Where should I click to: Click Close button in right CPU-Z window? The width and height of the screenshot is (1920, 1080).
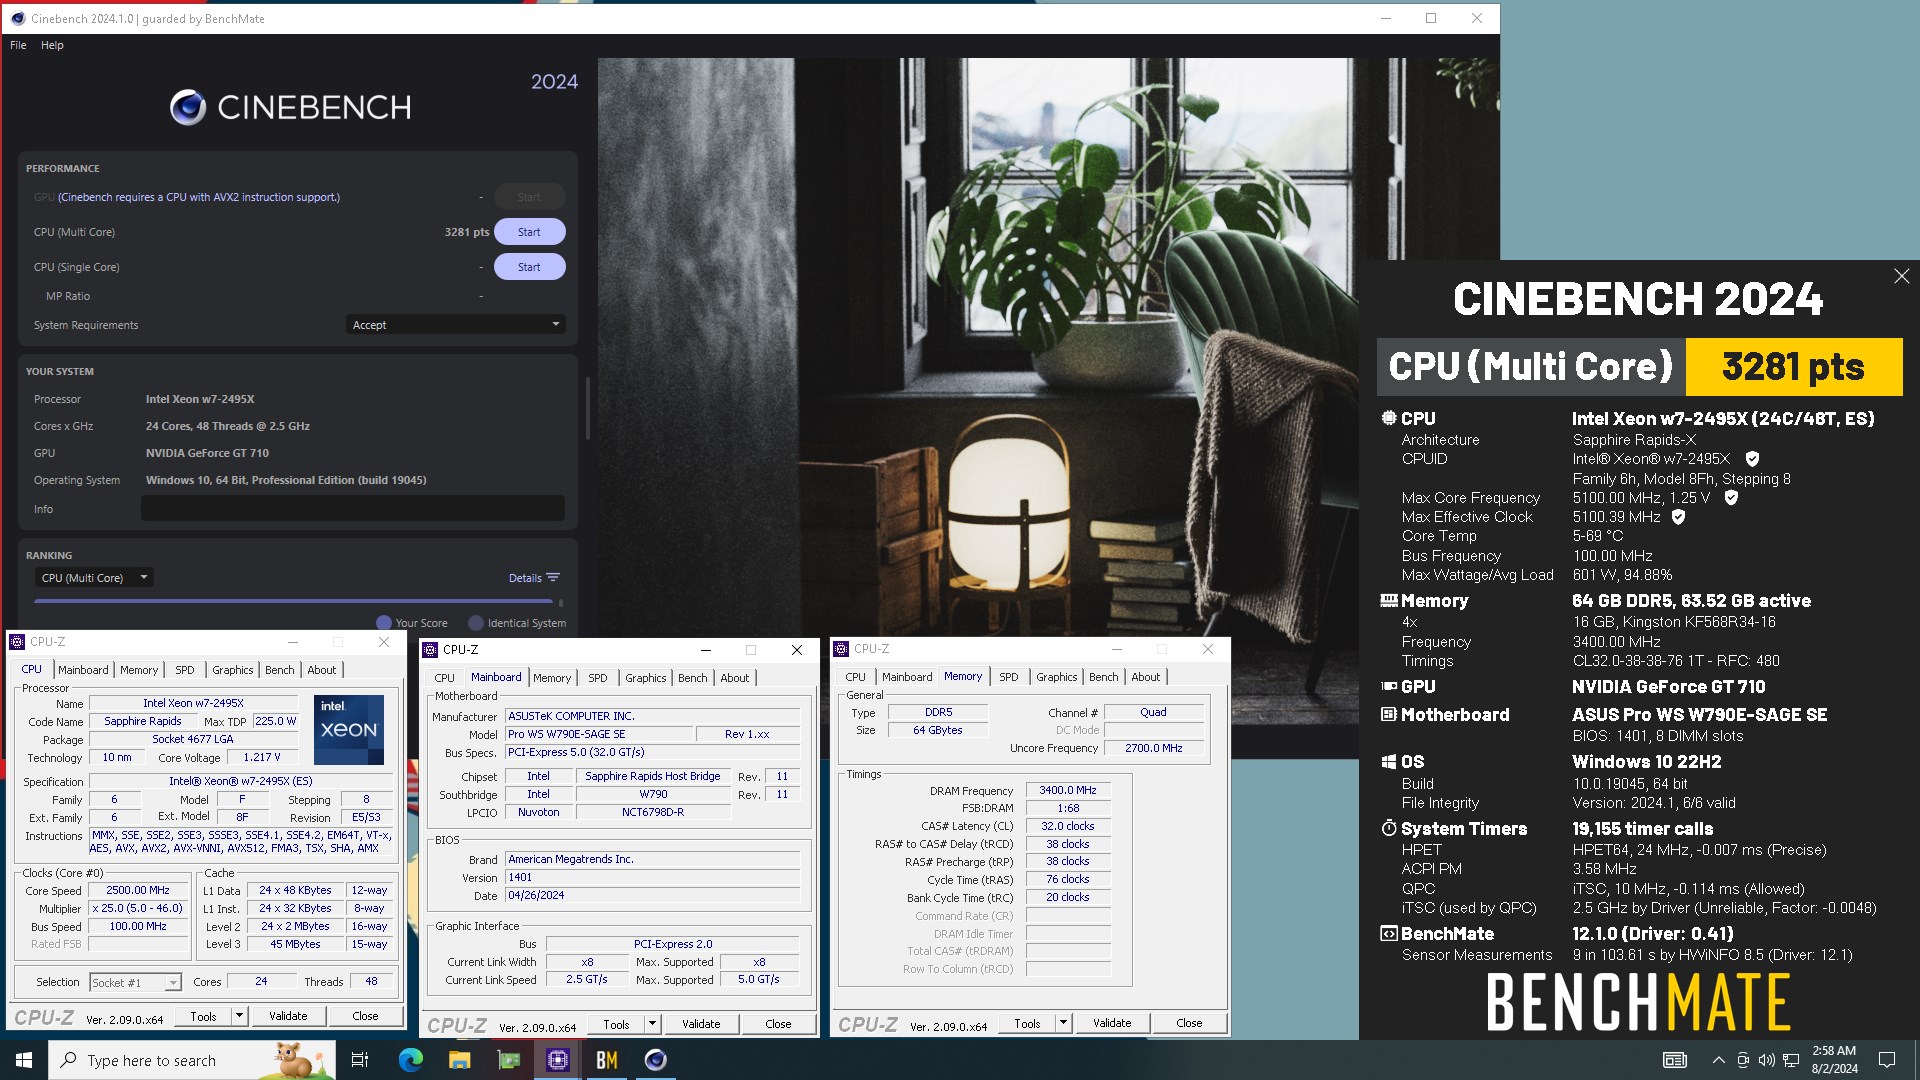pos(1189,1023)
